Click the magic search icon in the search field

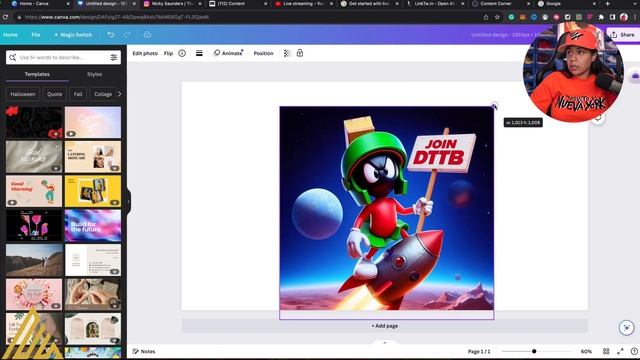pos(13,58)
